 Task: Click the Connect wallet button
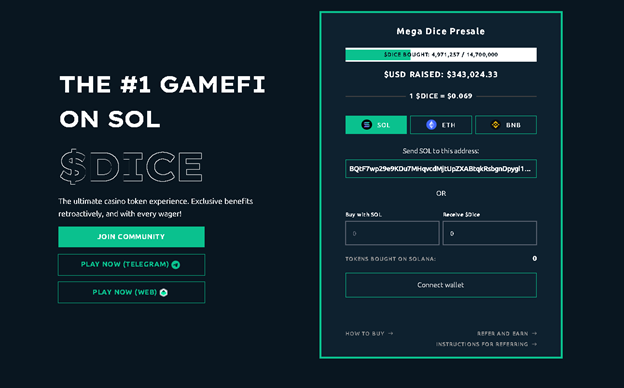(x=441, y=285)
